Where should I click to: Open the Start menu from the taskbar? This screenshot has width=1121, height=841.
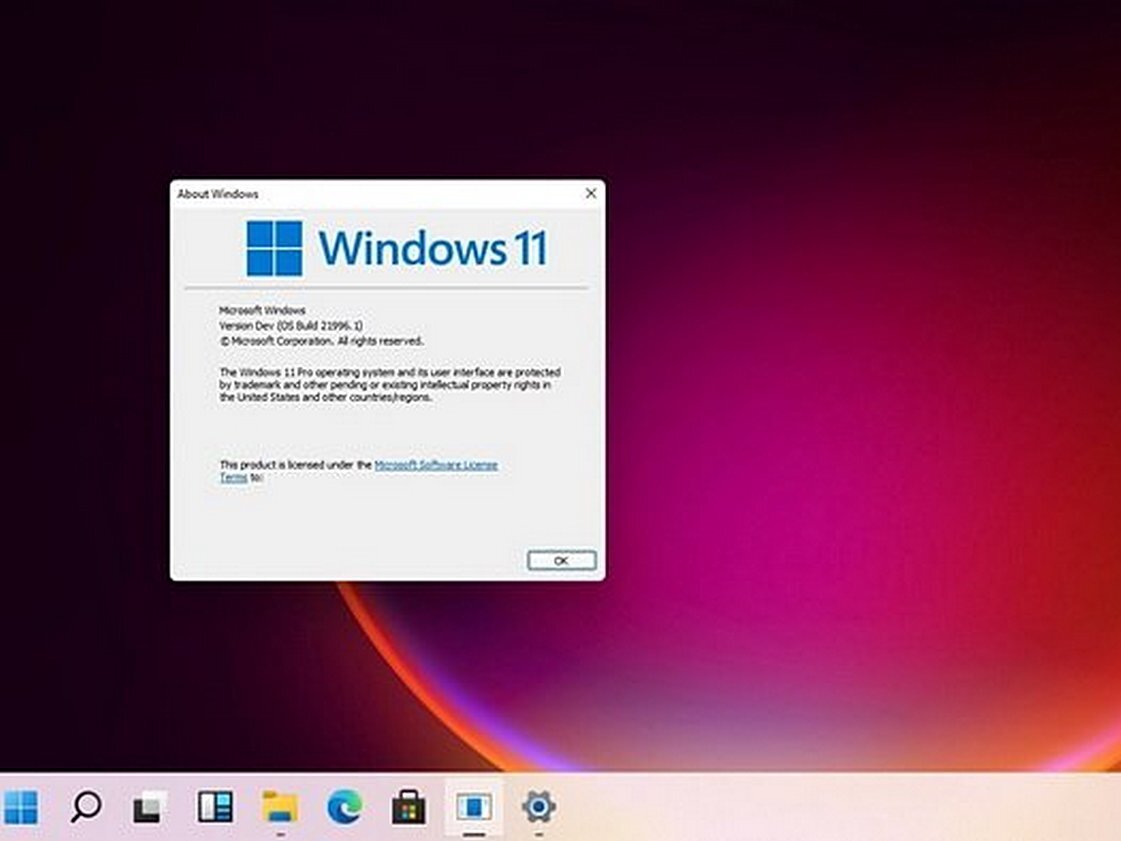click(21, 807)
